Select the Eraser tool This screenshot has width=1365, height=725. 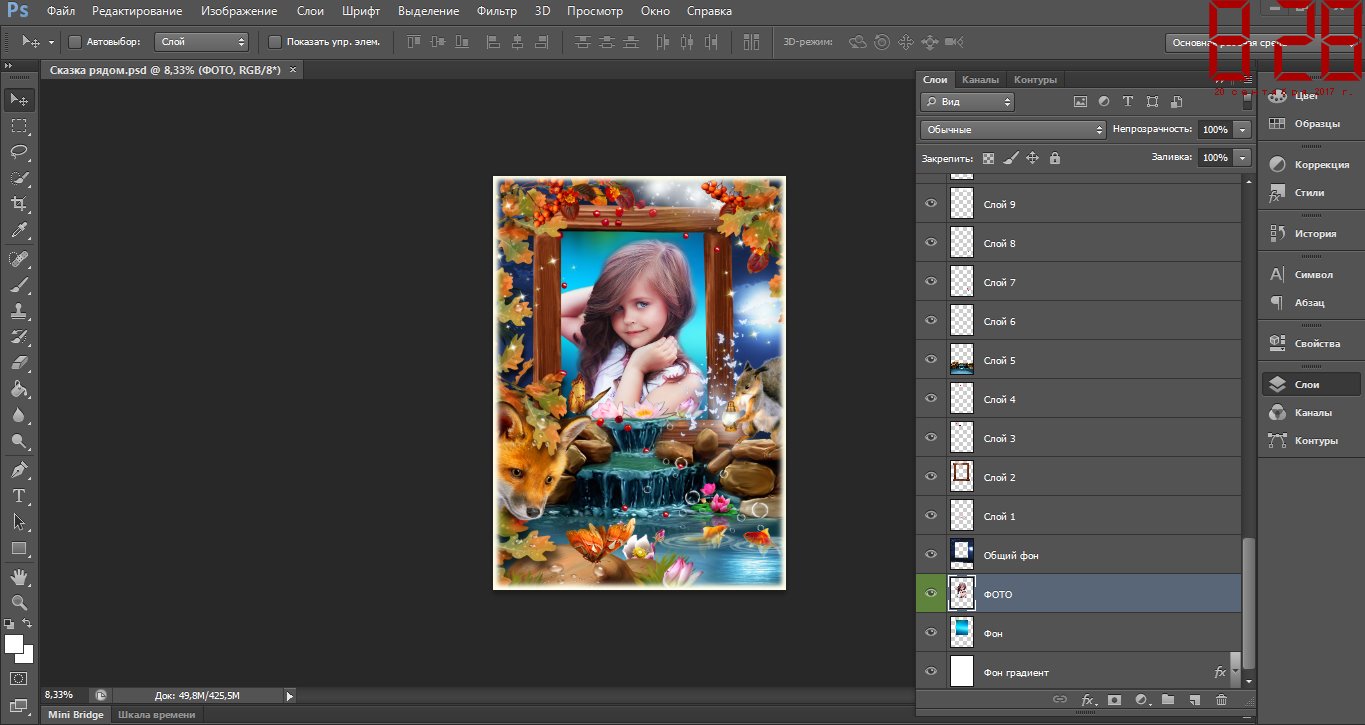(x=19, y=363)
